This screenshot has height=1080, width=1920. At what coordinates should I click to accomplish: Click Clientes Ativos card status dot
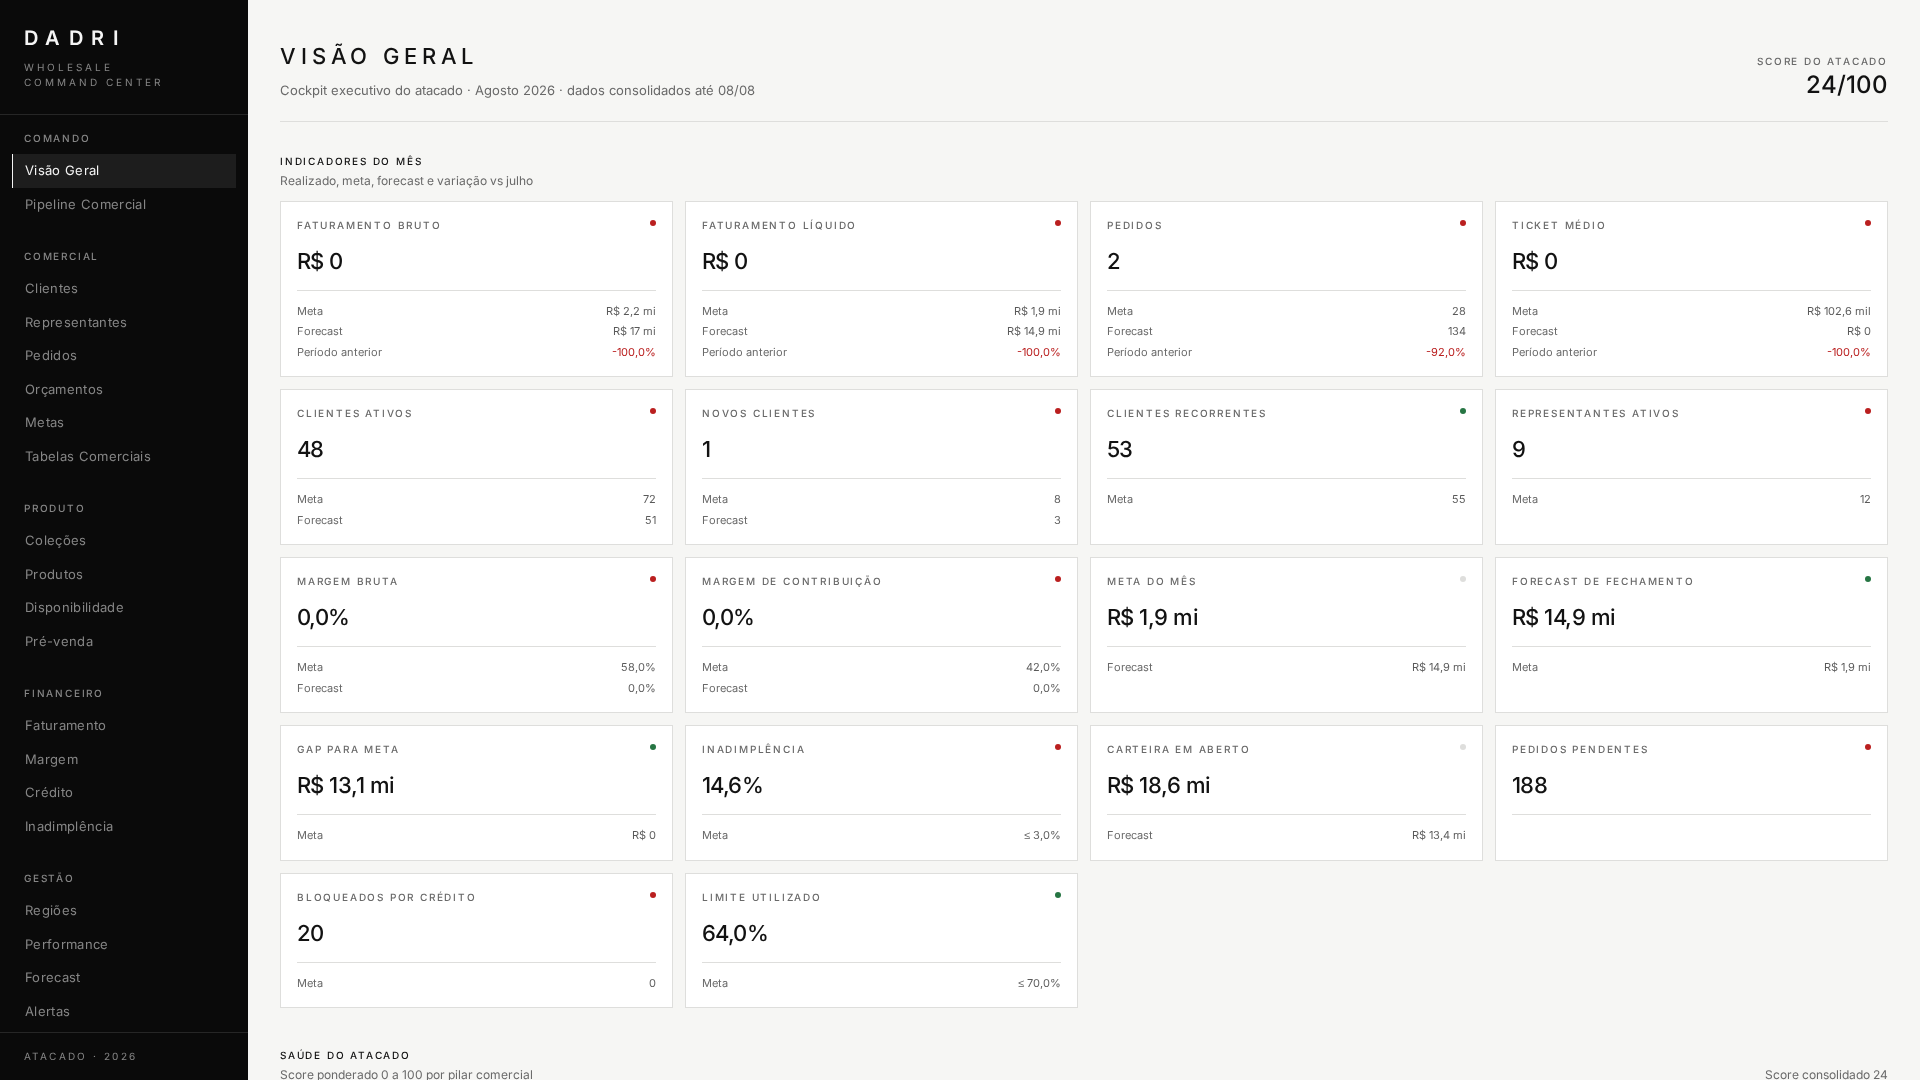653,411
